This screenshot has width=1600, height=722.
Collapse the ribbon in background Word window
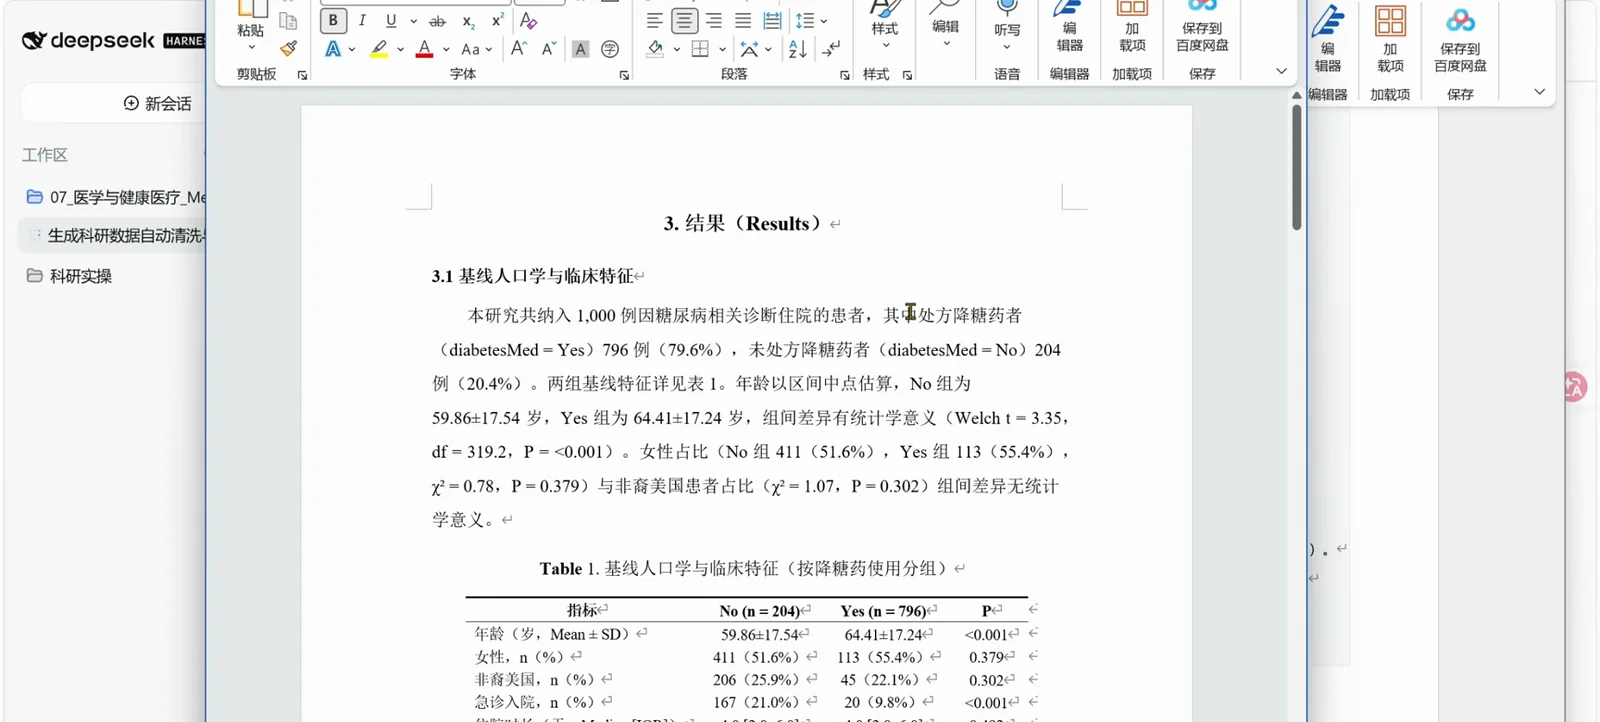coord(1540,91)
